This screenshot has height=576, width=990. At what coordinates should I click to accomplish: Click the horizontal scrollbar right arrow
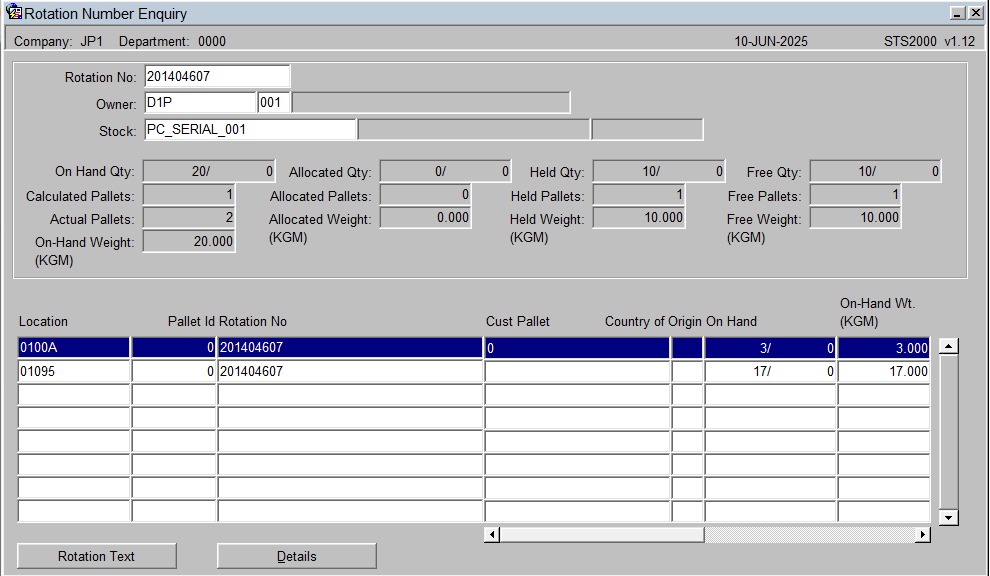click(x=922, y=534)
